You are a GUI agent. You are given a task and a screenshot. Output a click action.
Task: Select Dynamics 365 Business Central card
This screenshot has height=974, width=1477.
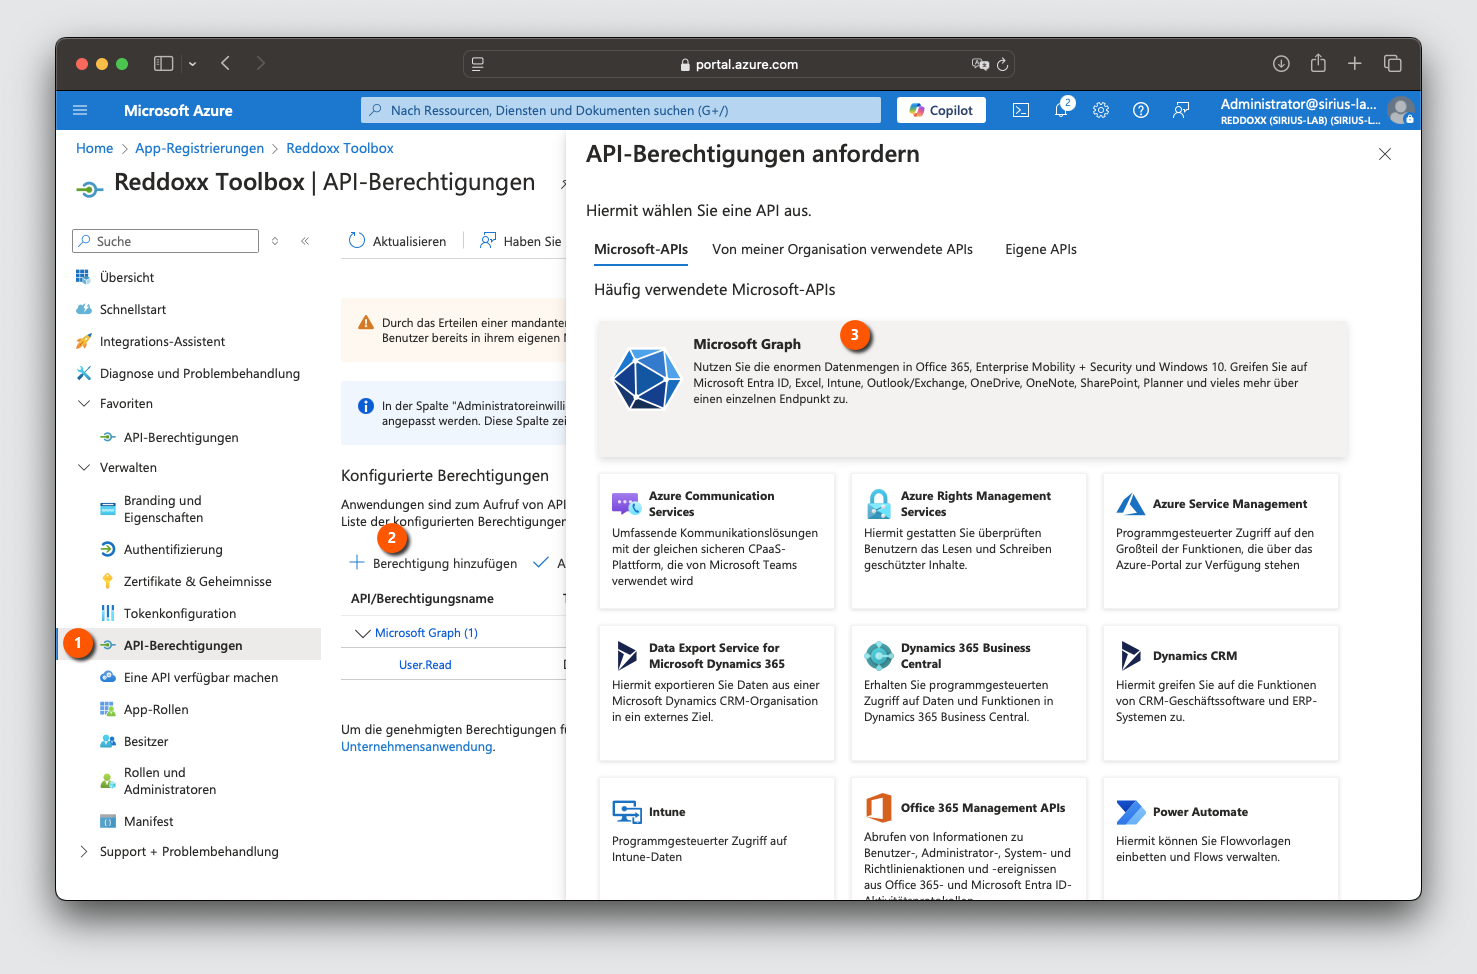click(x=969, y=693)
